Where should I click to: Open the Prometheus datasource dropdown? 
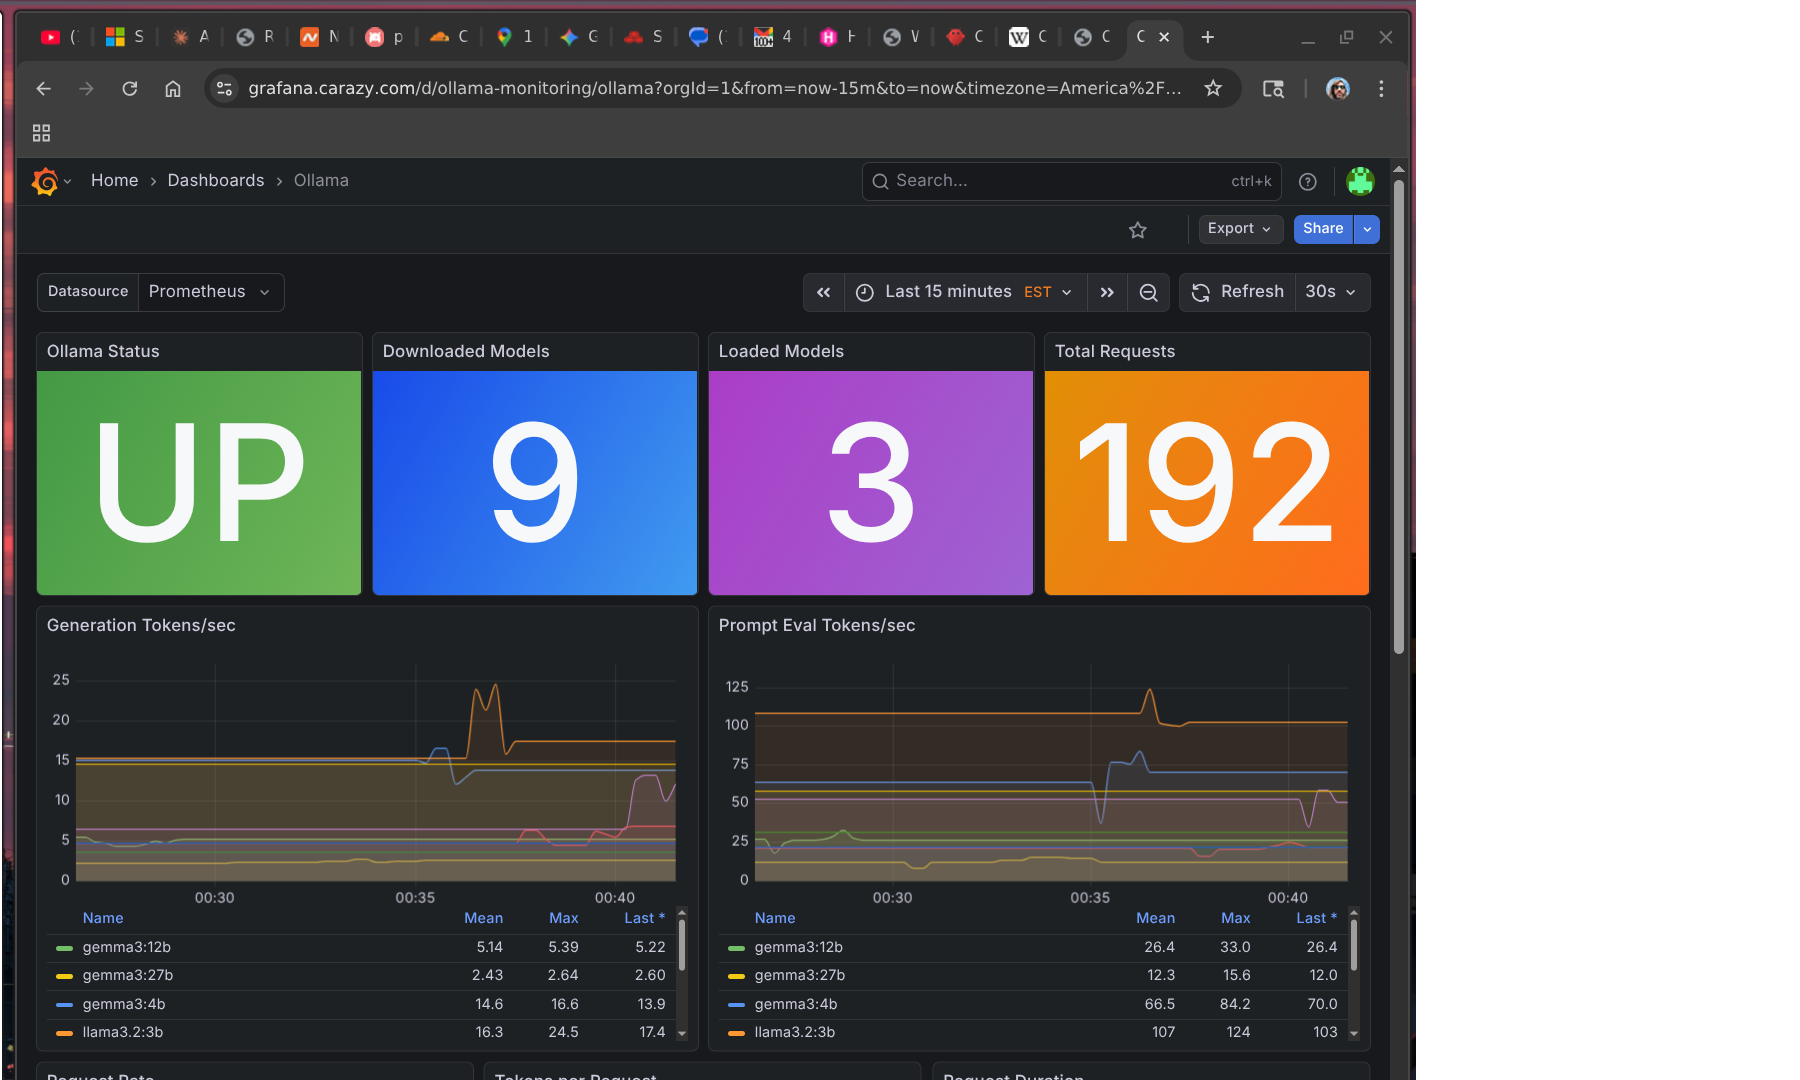point(209,292)
